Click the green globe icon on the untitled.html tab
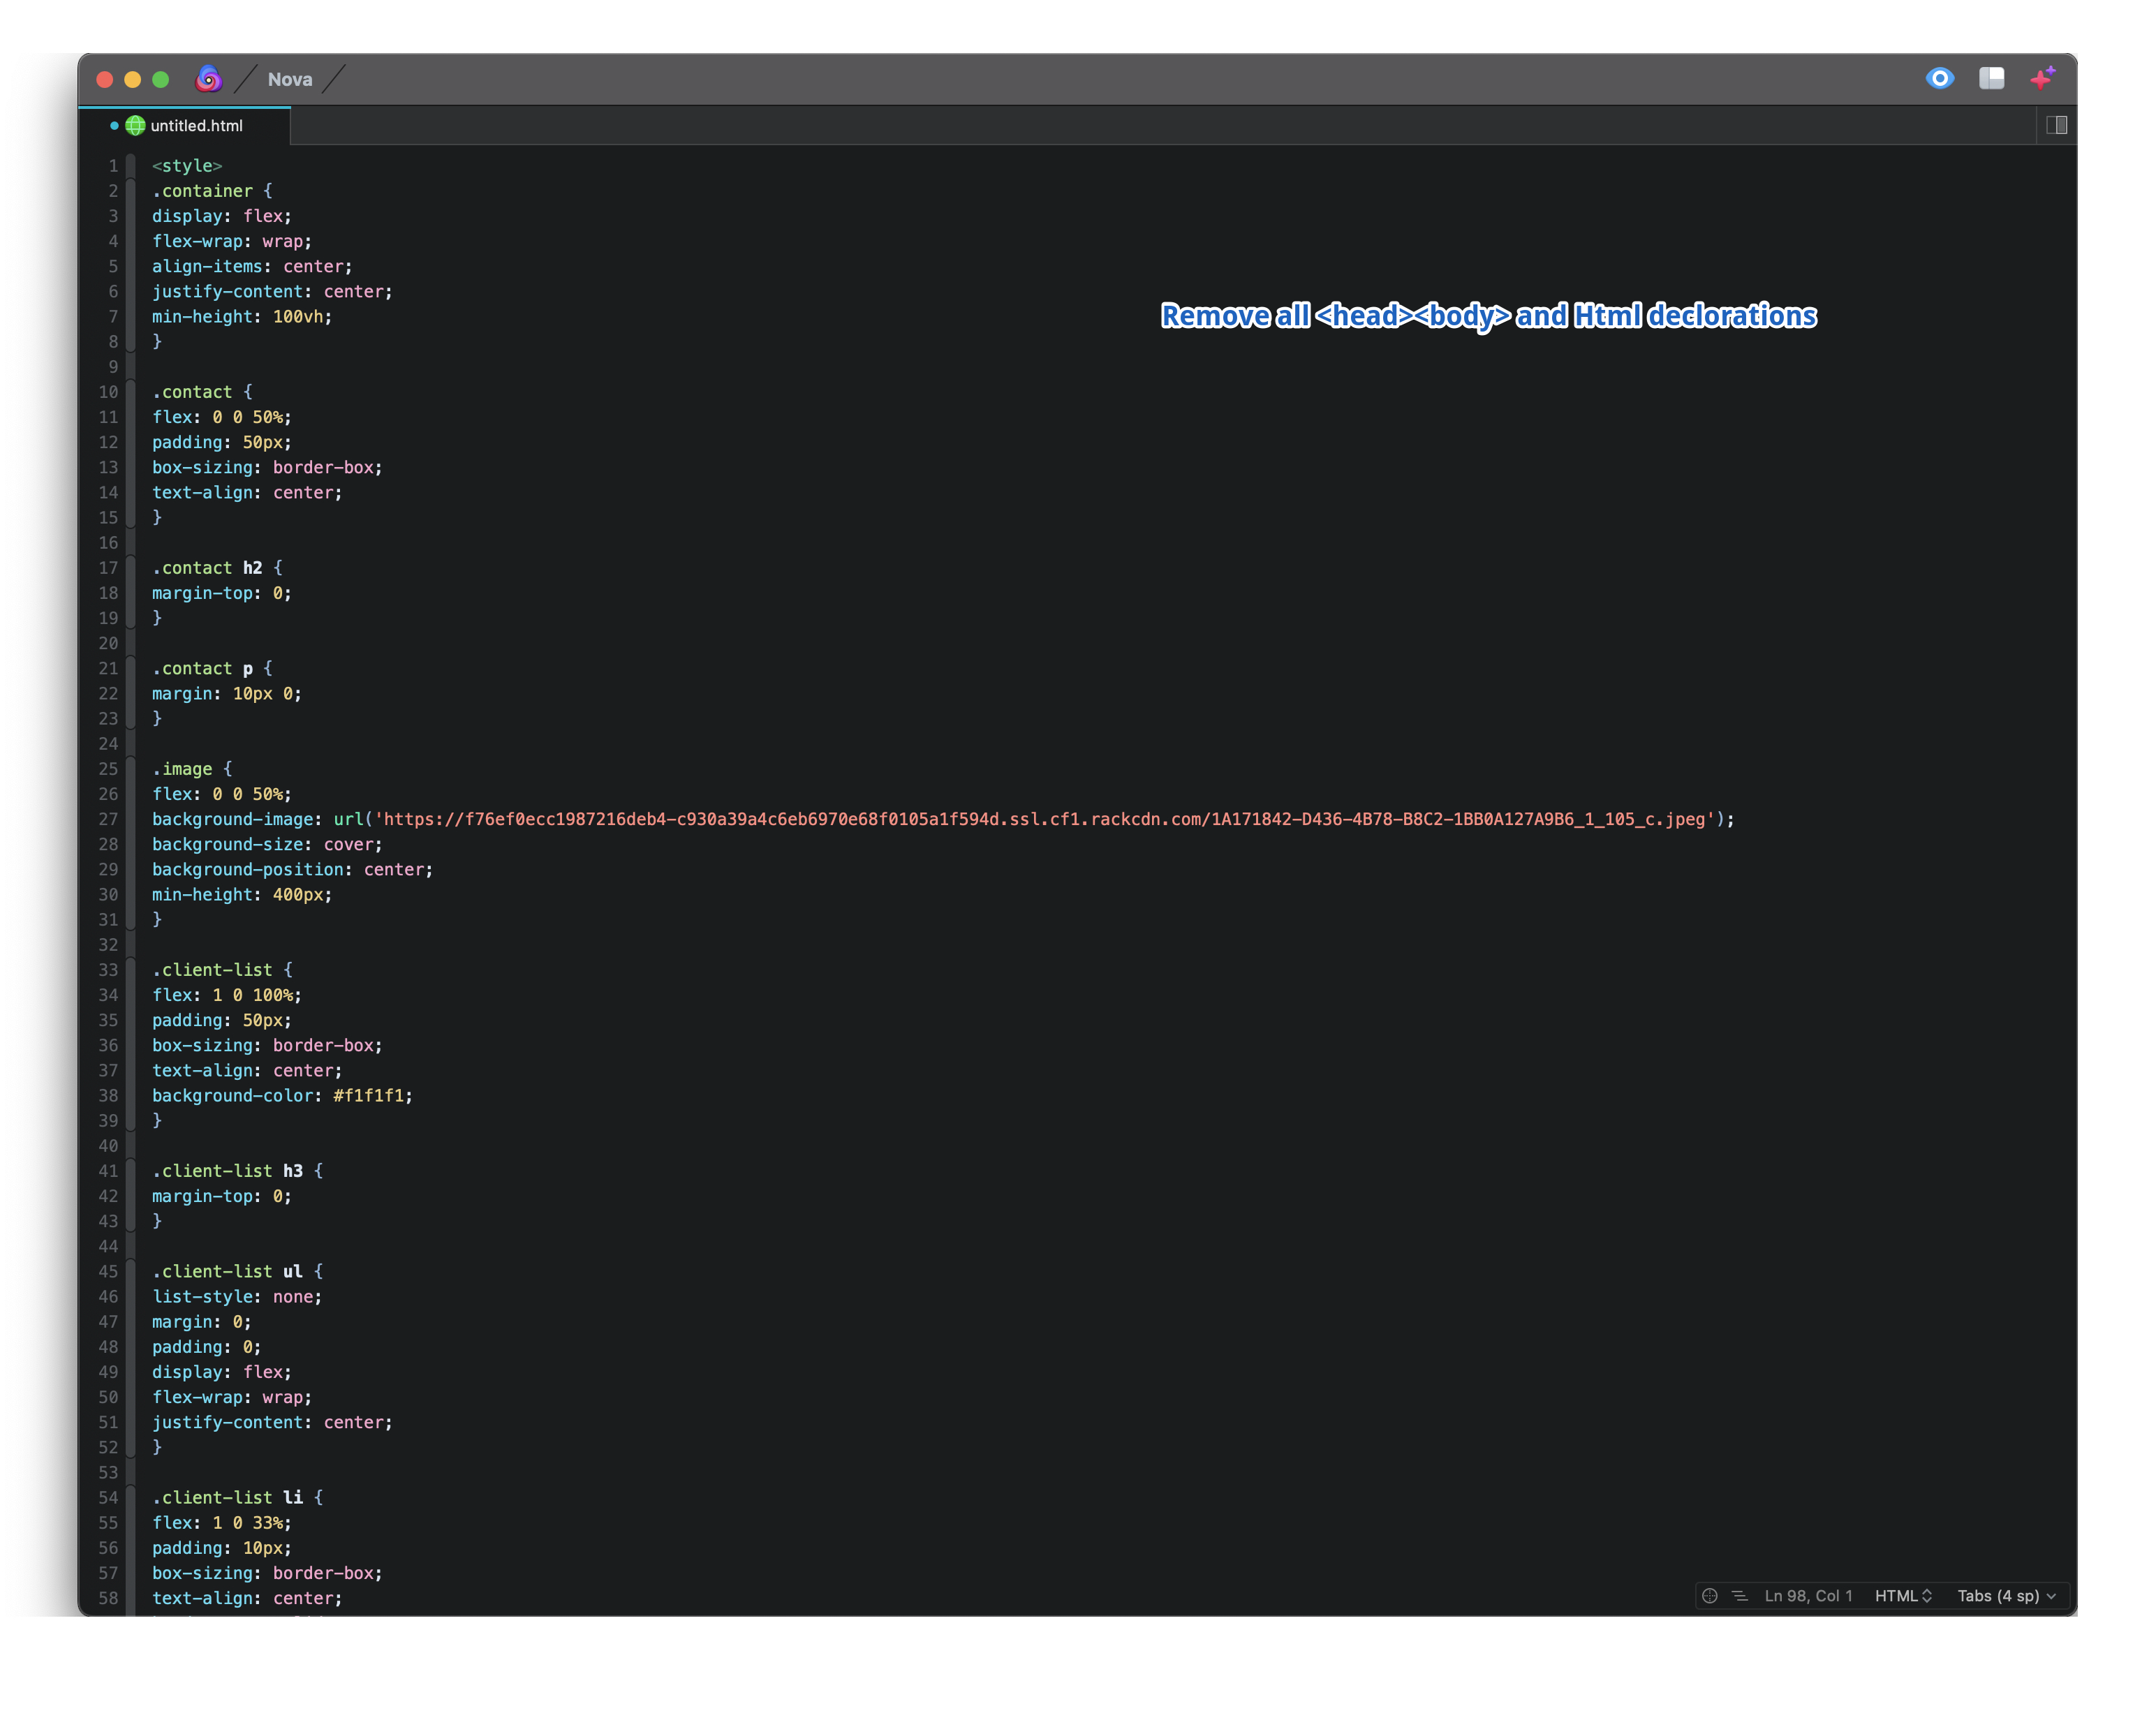This screenshot has height=1720, width=2156. click(135, 125)
